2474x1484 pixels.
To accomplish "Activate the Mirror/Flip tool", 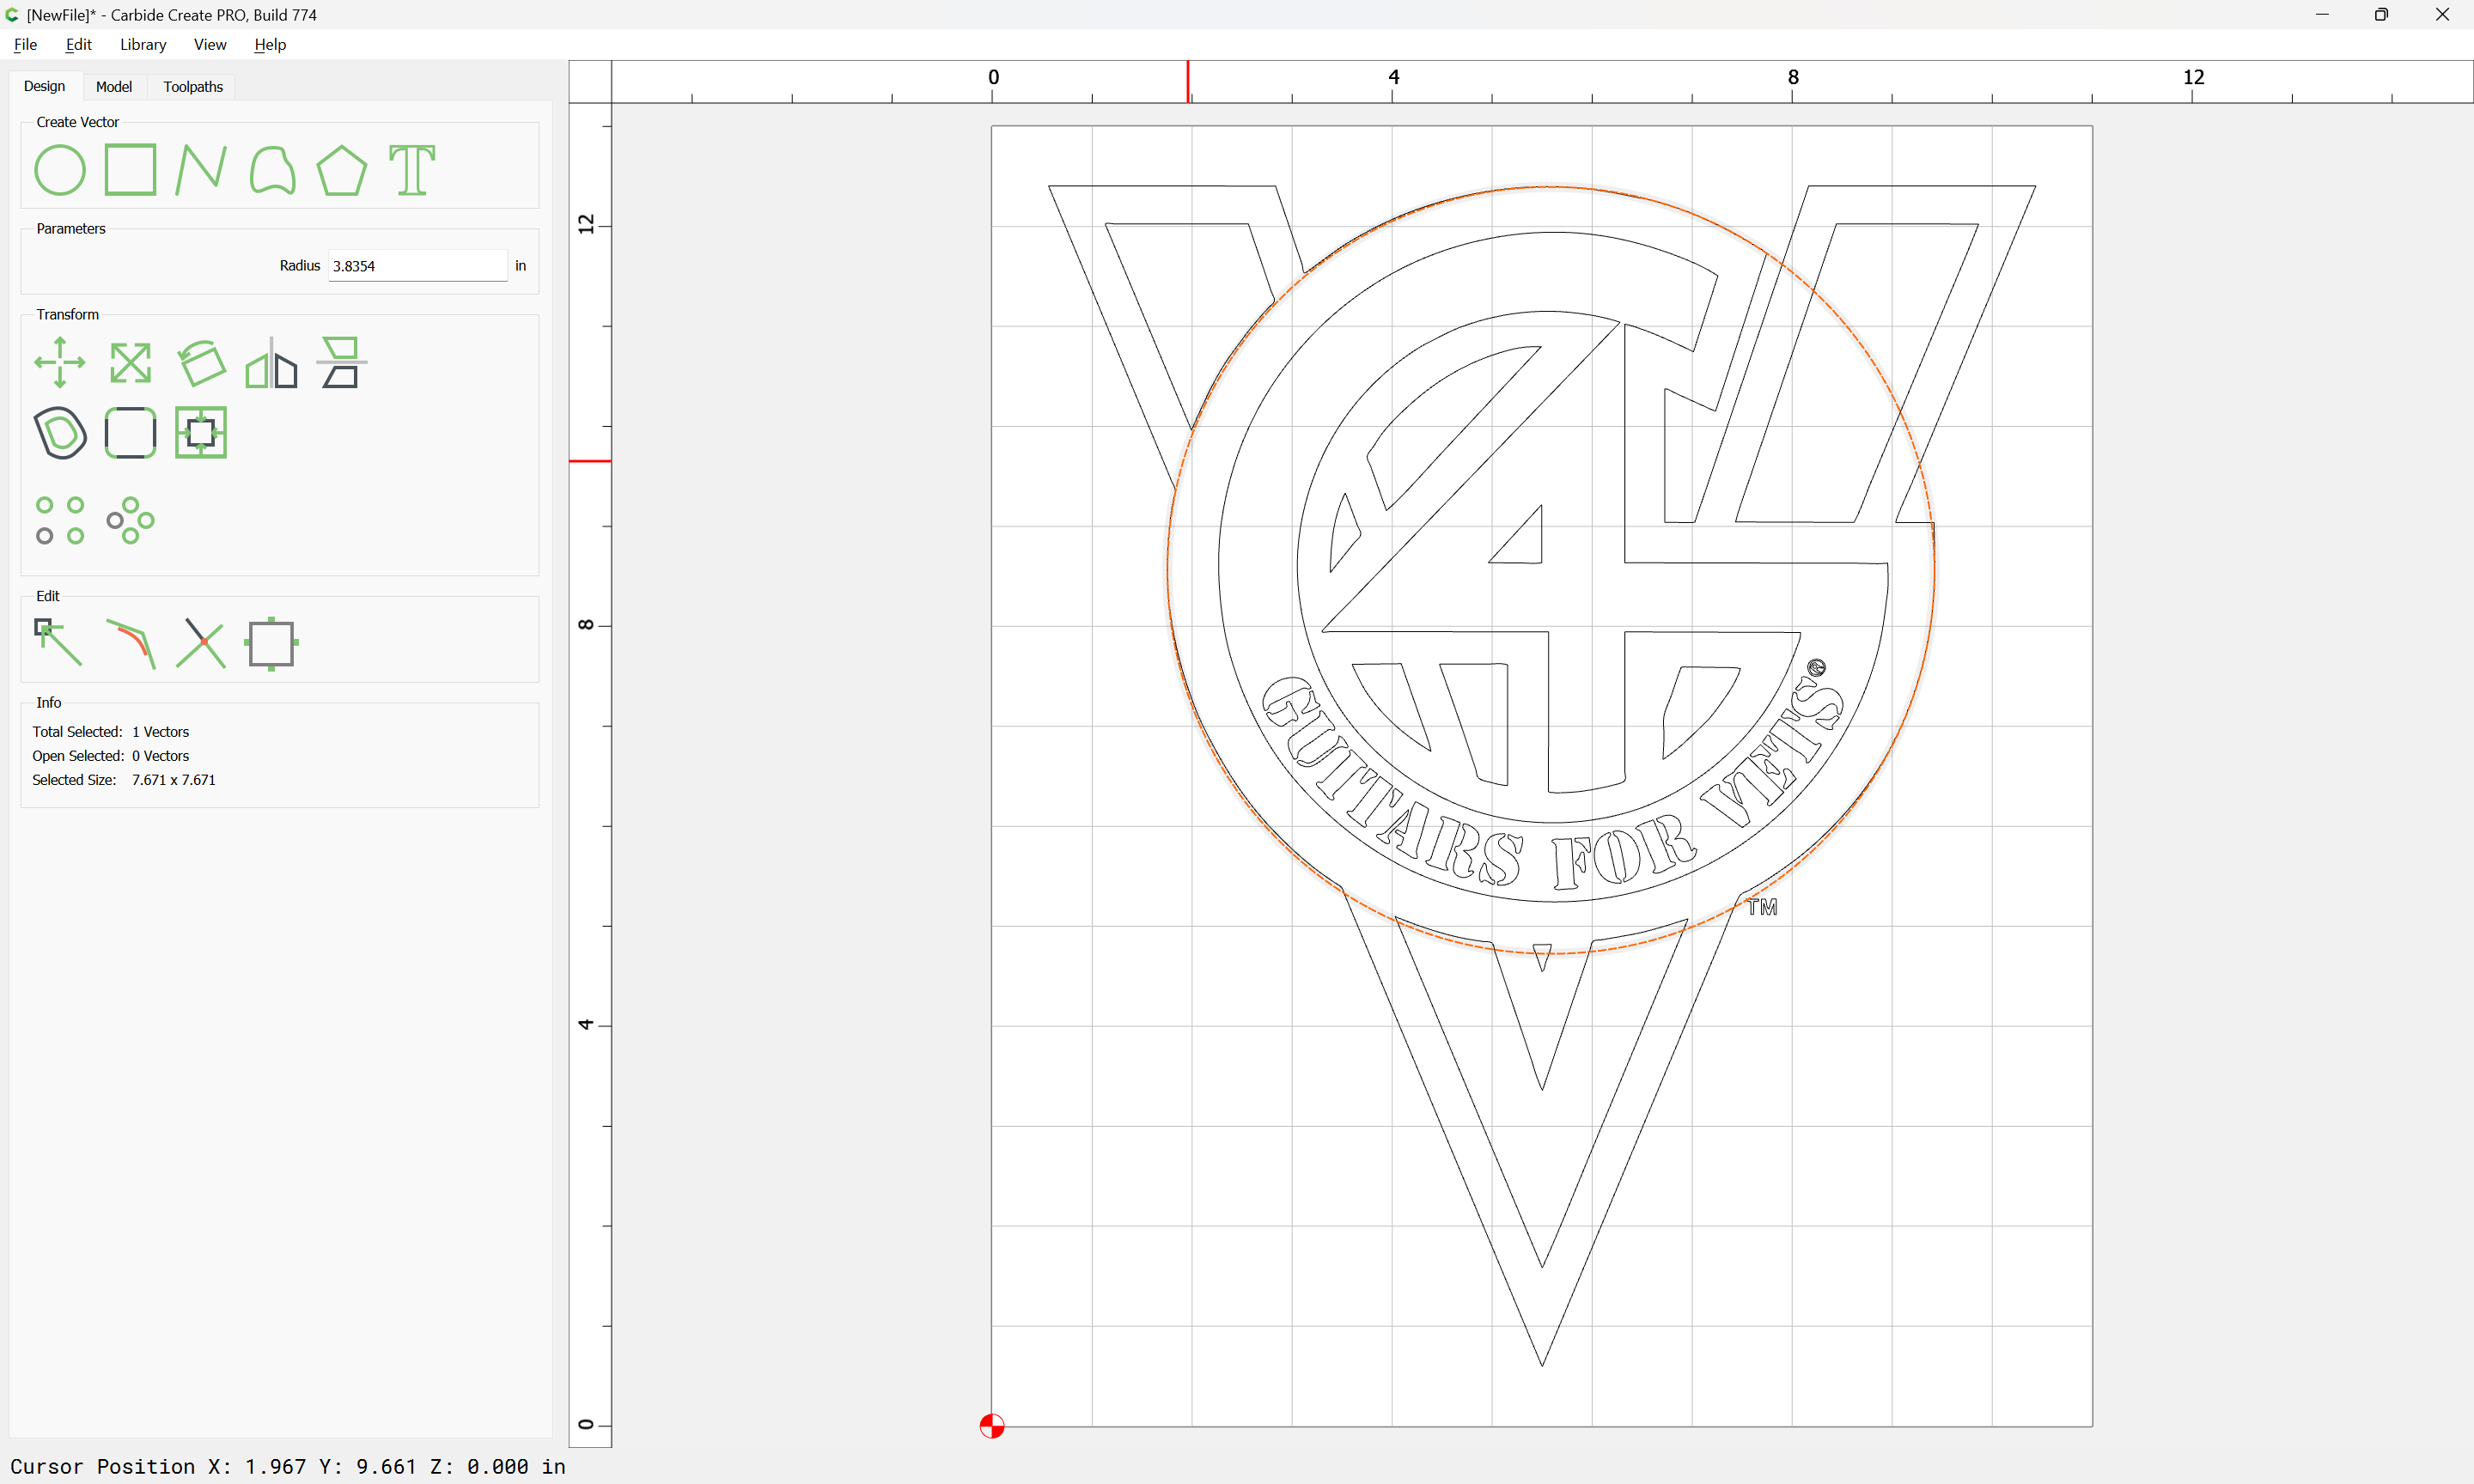I will [271, 362].
